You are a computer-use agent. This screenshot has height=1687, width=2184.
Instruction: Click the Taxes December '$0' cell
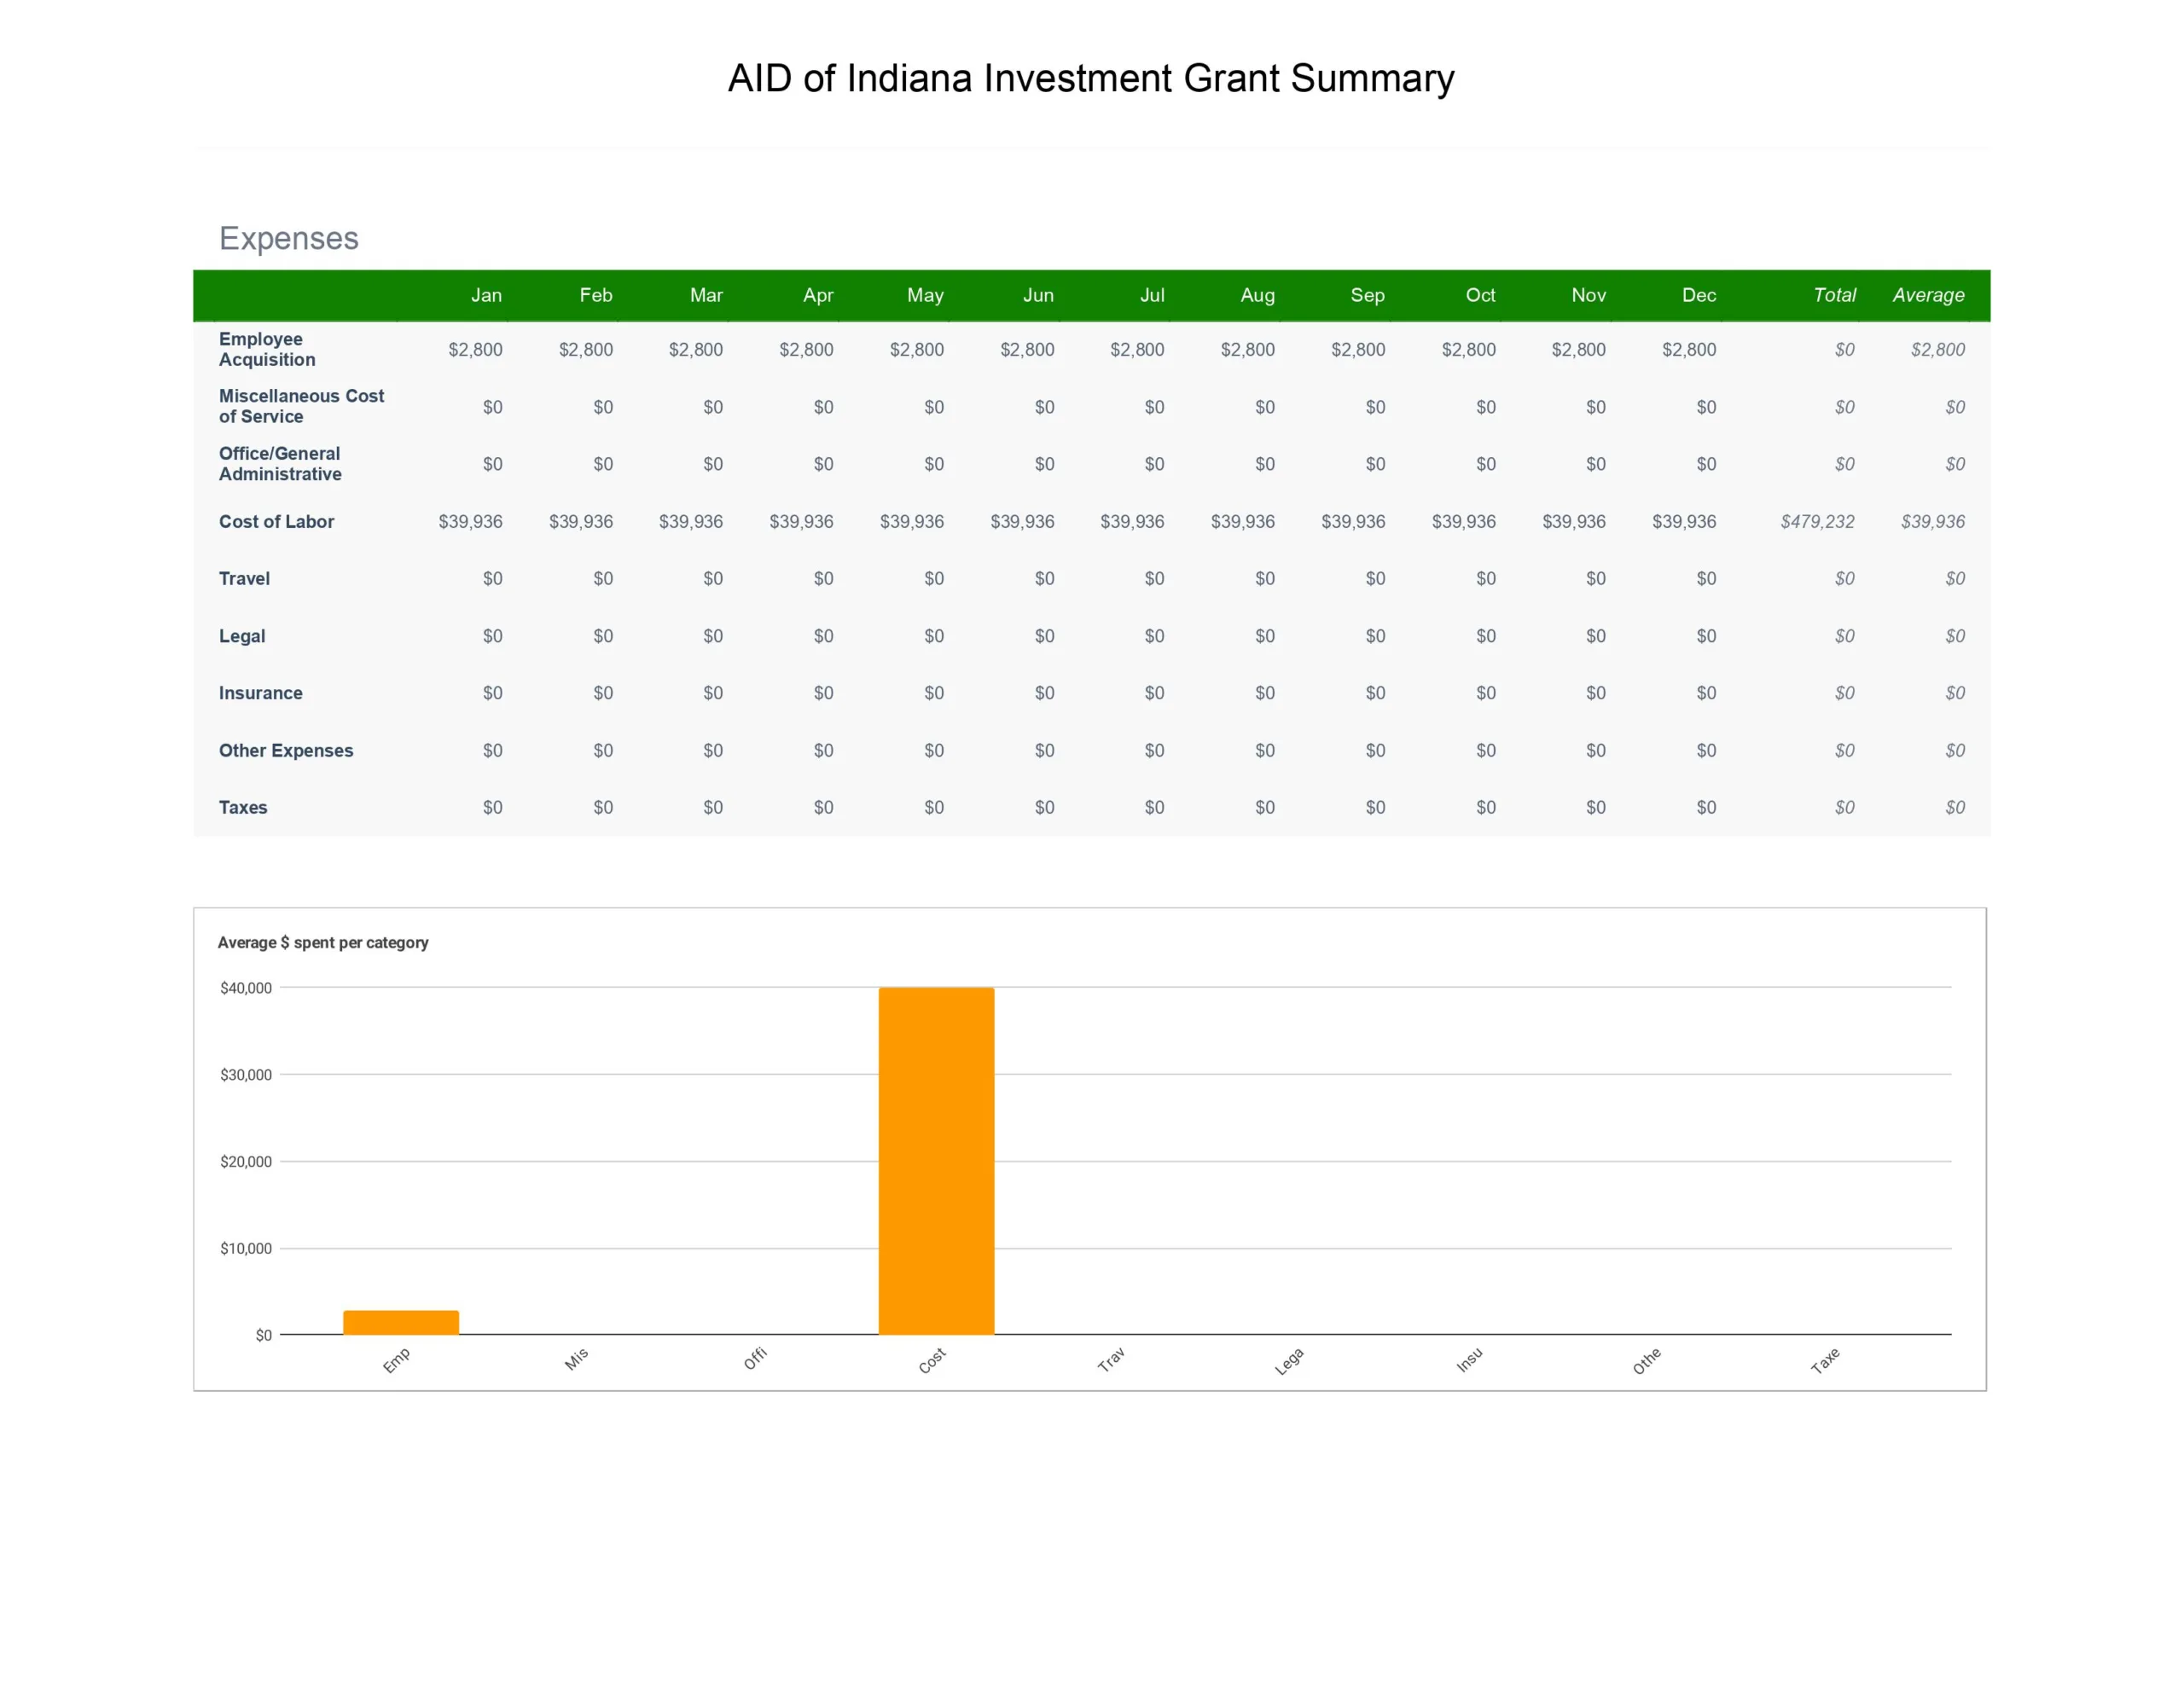click(1706, 807)
